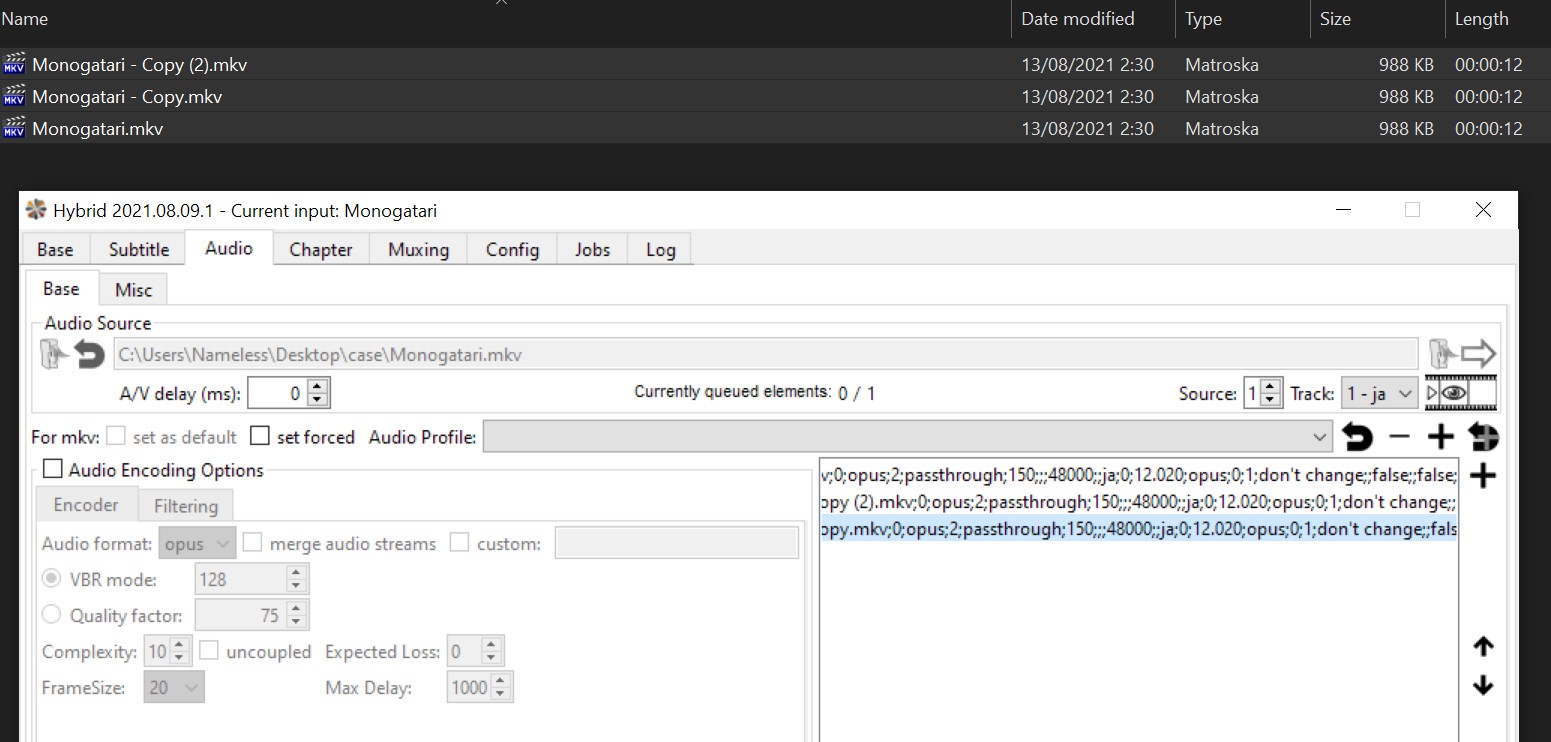The image size is (1551, 742).
Task: Click the minus icon to remove audio profile
Action: click(x=1400, y=437)
